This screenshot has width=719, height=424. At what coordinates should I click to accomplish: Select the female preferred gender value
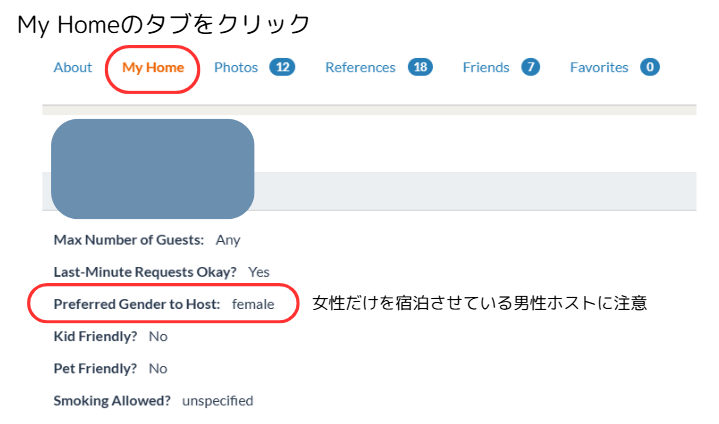coord(253,304)
